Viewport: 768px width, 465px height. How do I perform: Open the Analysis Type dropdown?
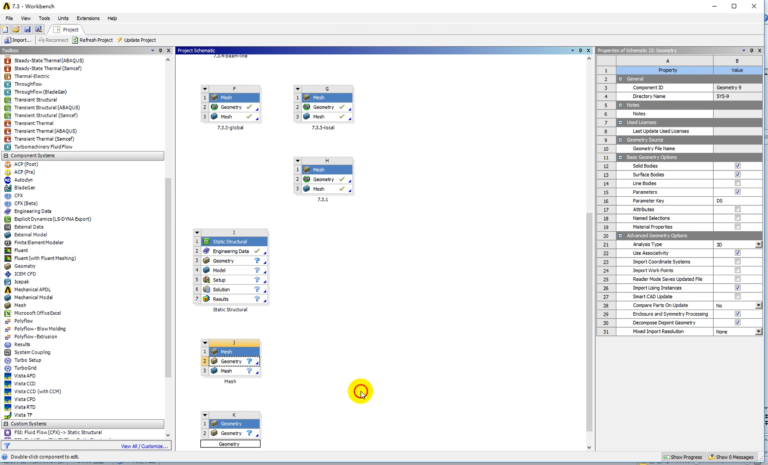point(758,245)
